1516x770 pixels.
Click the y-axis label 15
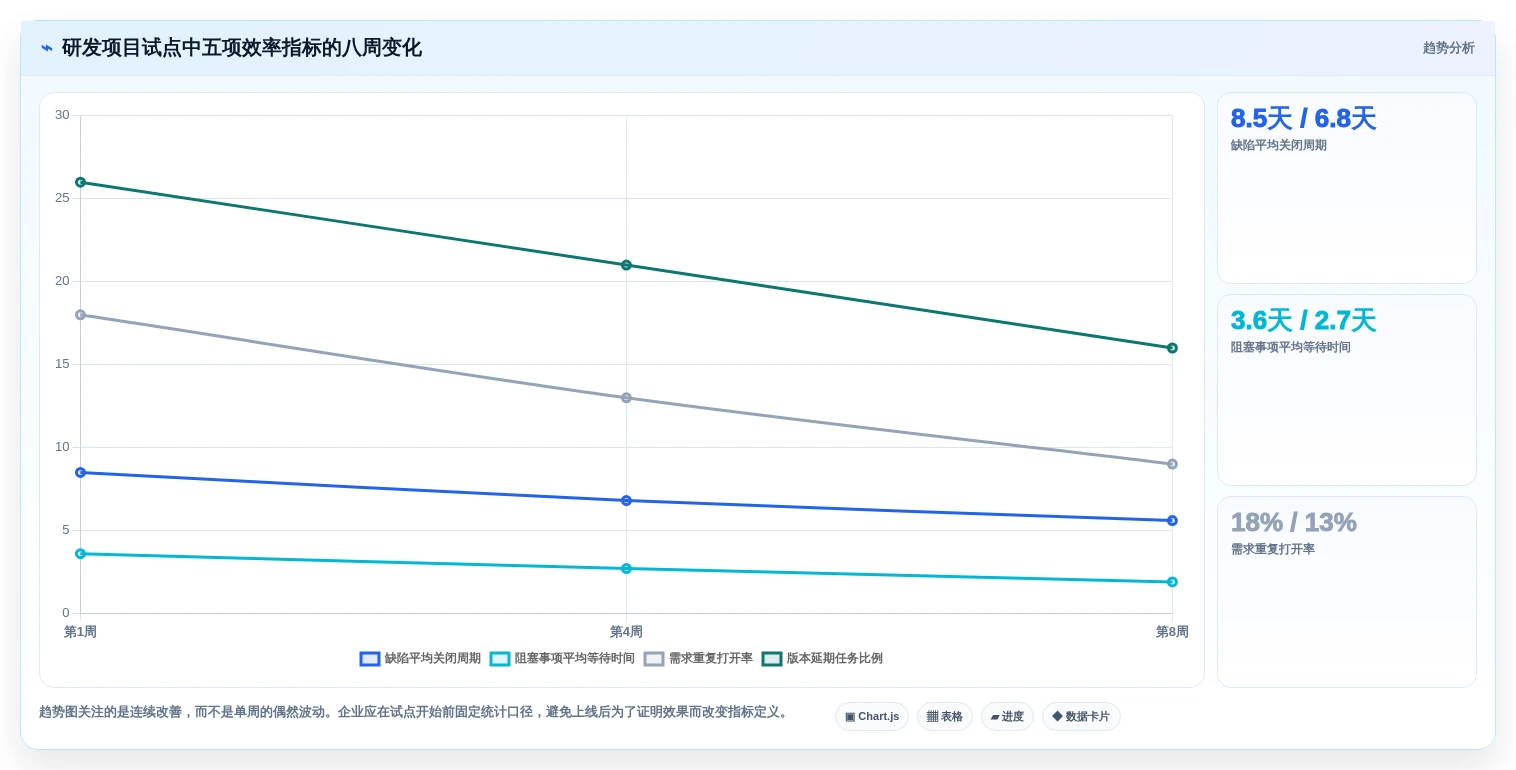tap(62, 364)
